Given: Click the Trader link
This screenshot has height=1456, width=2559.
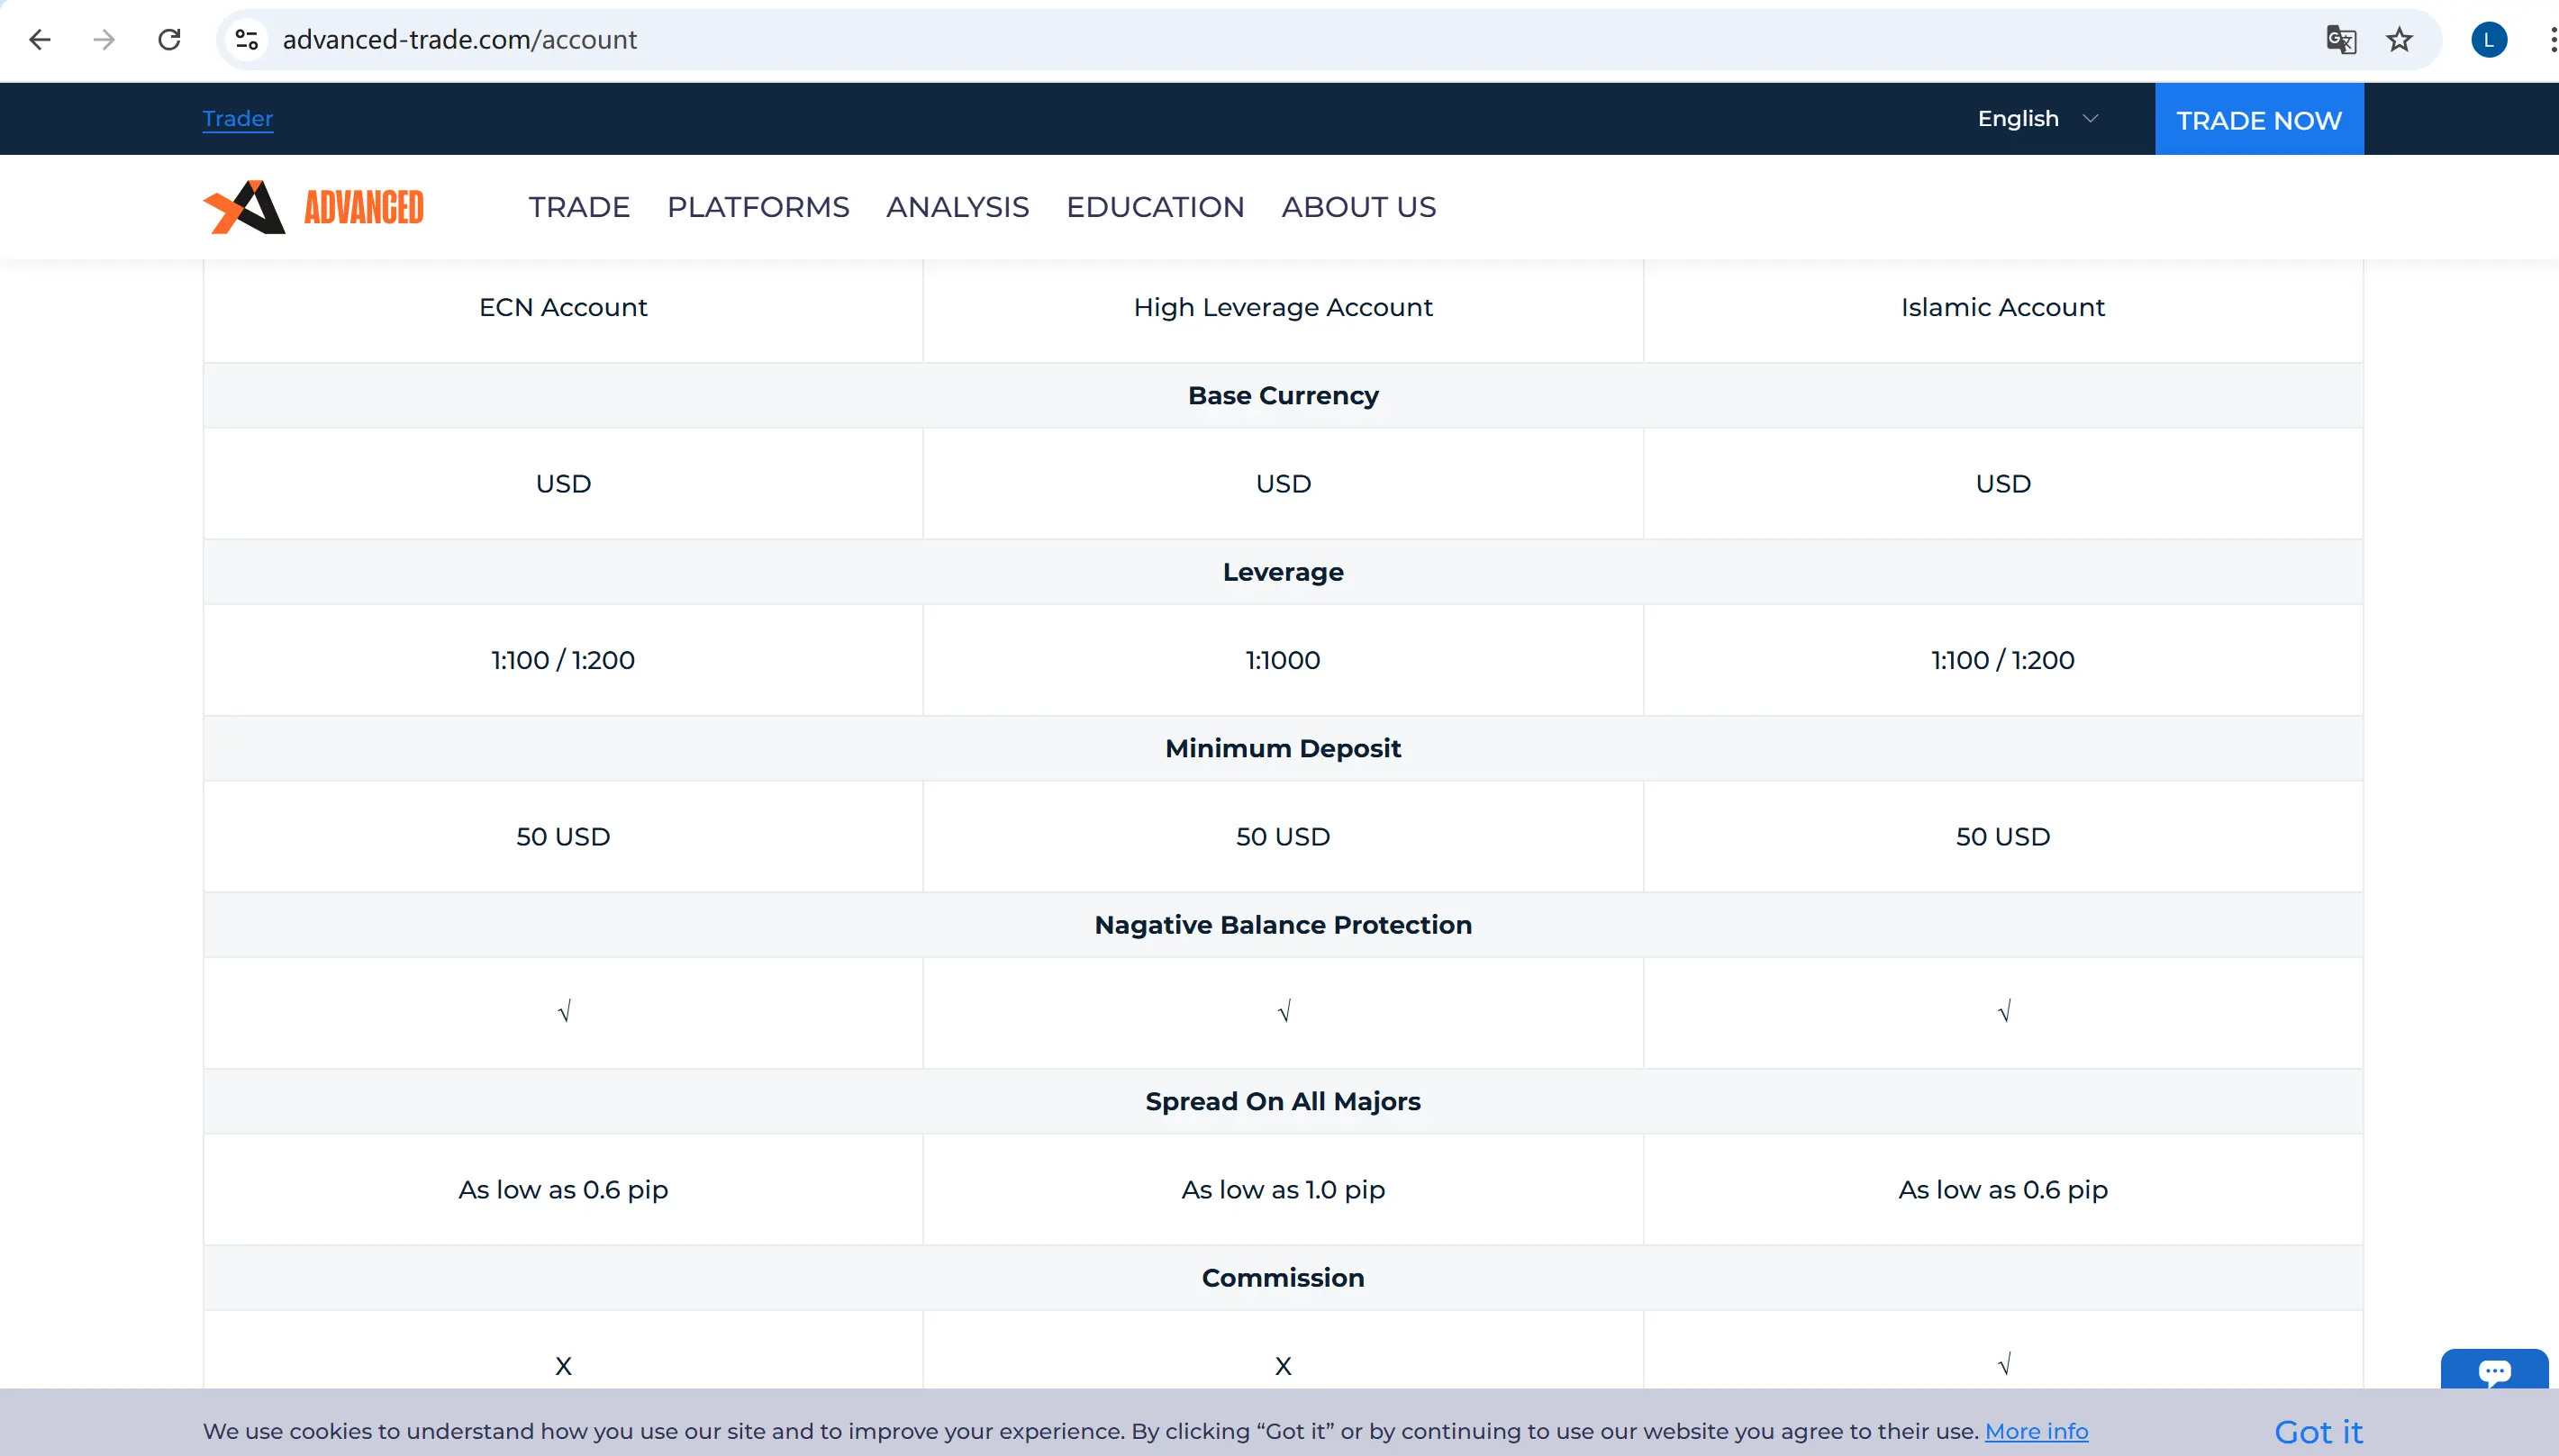Looking at the screenshot, I should pyautogui.click(x=237, y=119).
